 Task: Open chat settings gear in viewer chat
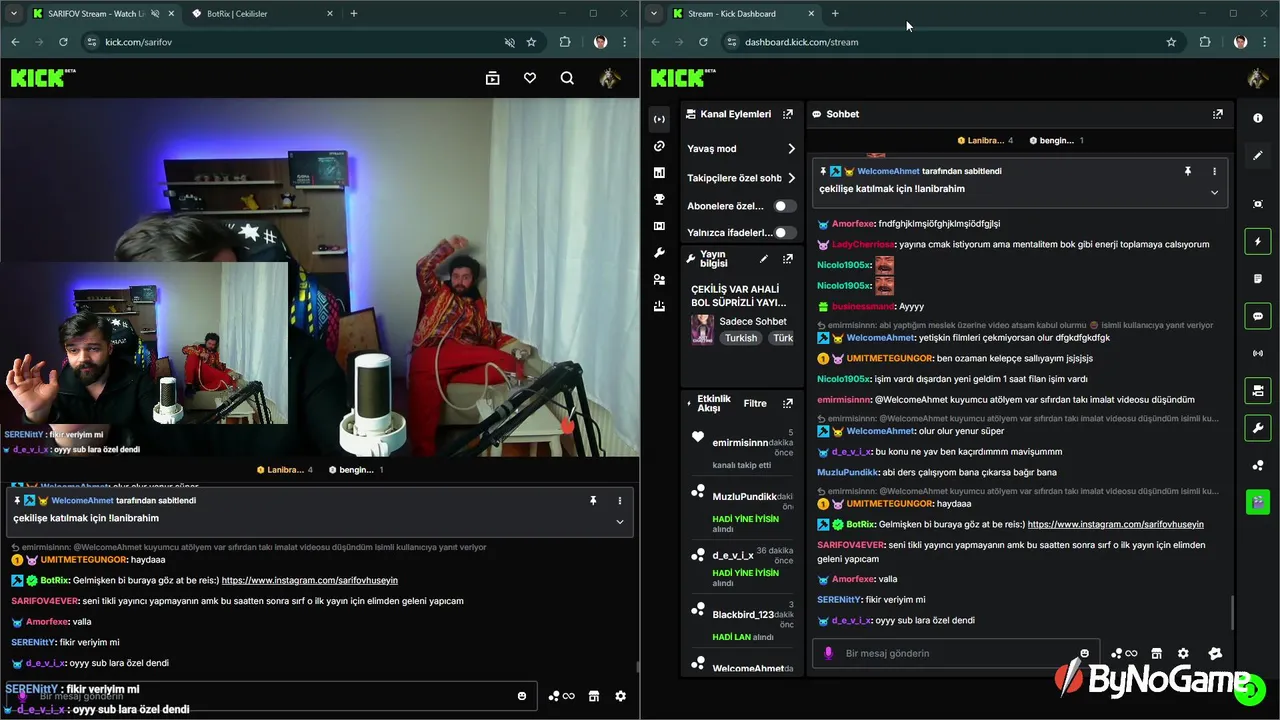point(620,696)
